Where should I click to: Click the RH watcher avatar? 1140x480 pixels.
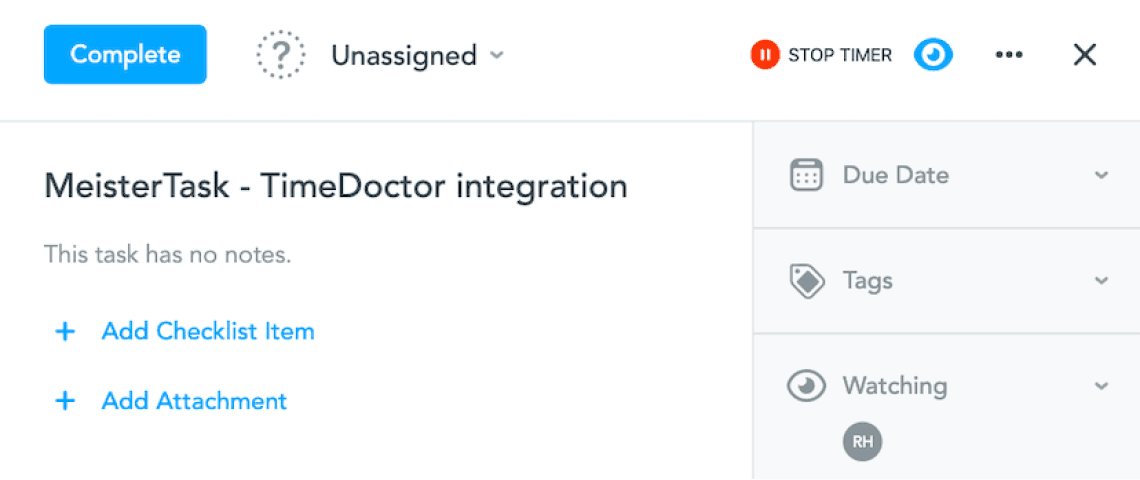coord(862,441)
